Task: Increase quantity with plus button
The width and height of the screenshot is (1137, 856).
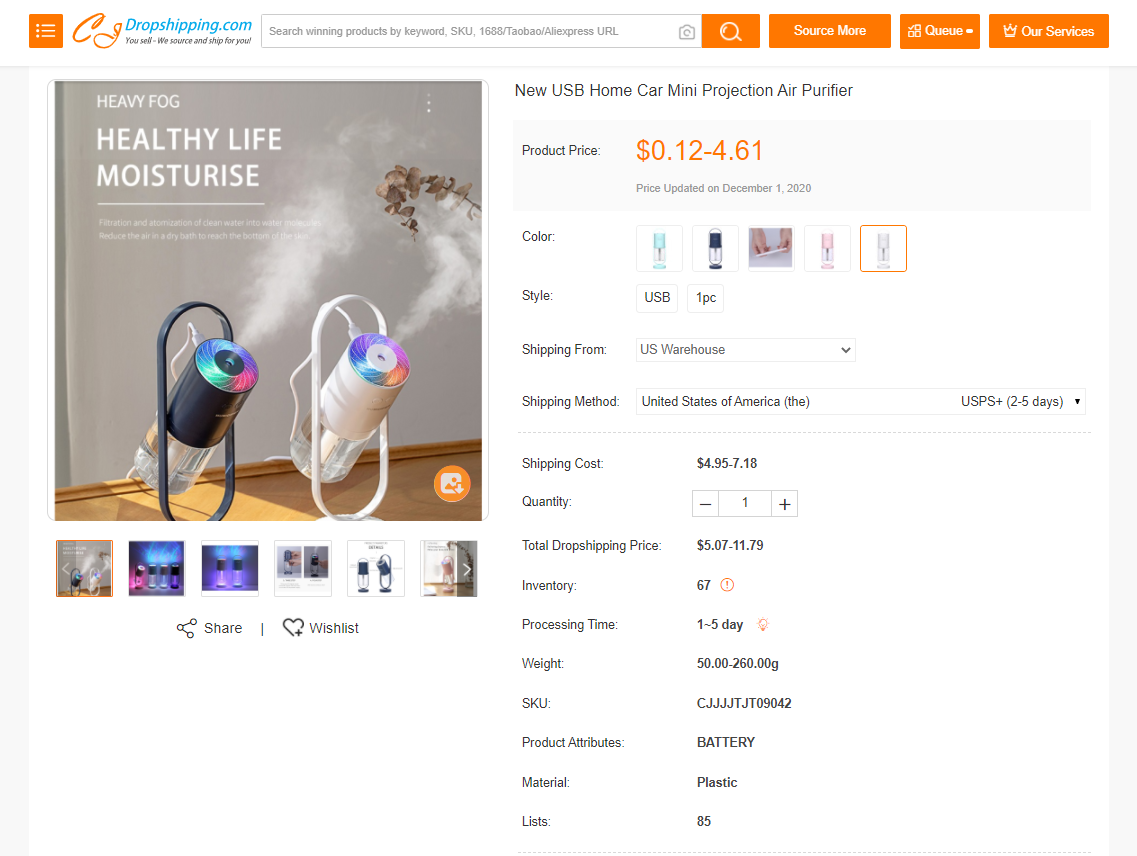Action: 785,504
